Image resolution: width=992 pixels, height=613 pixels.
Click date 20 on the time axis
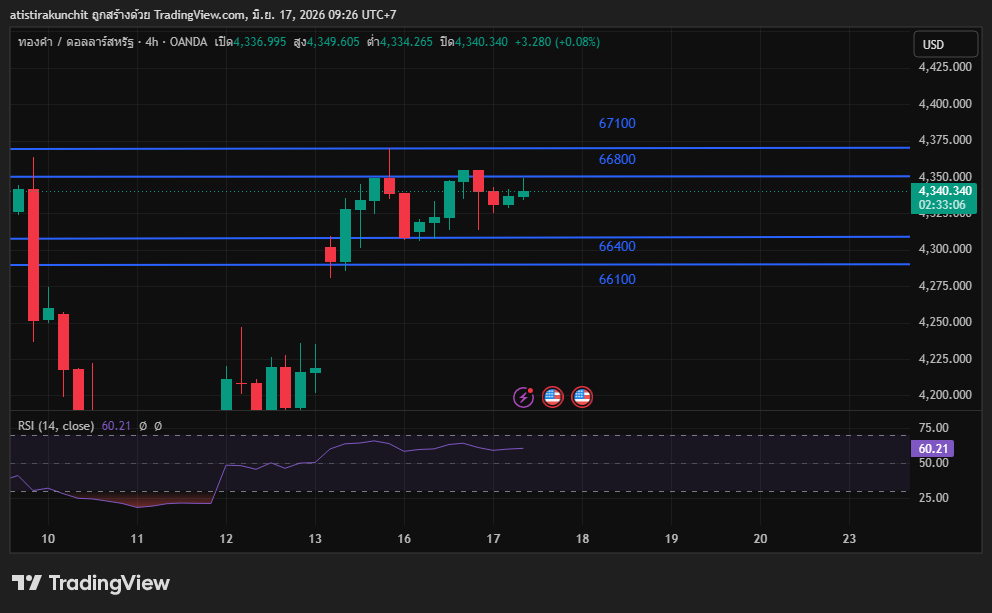click(x=760, y=539)
